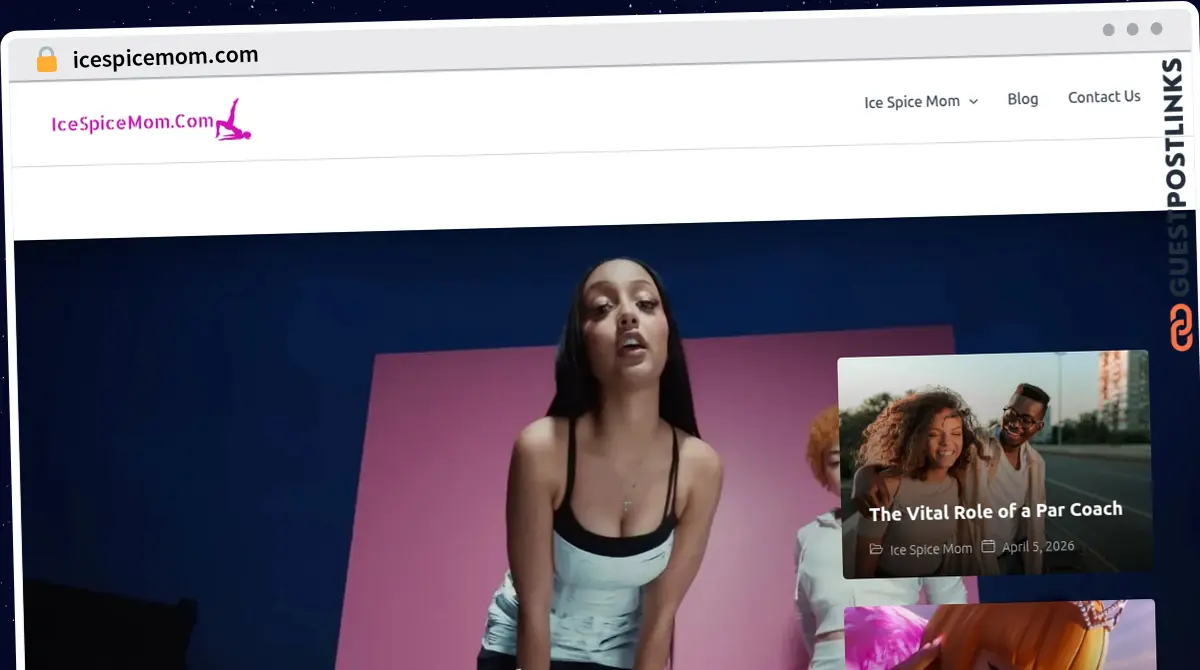1200x670 pixels.
Task: Click the padlock icon in address bar
Action: click(47, 60)
